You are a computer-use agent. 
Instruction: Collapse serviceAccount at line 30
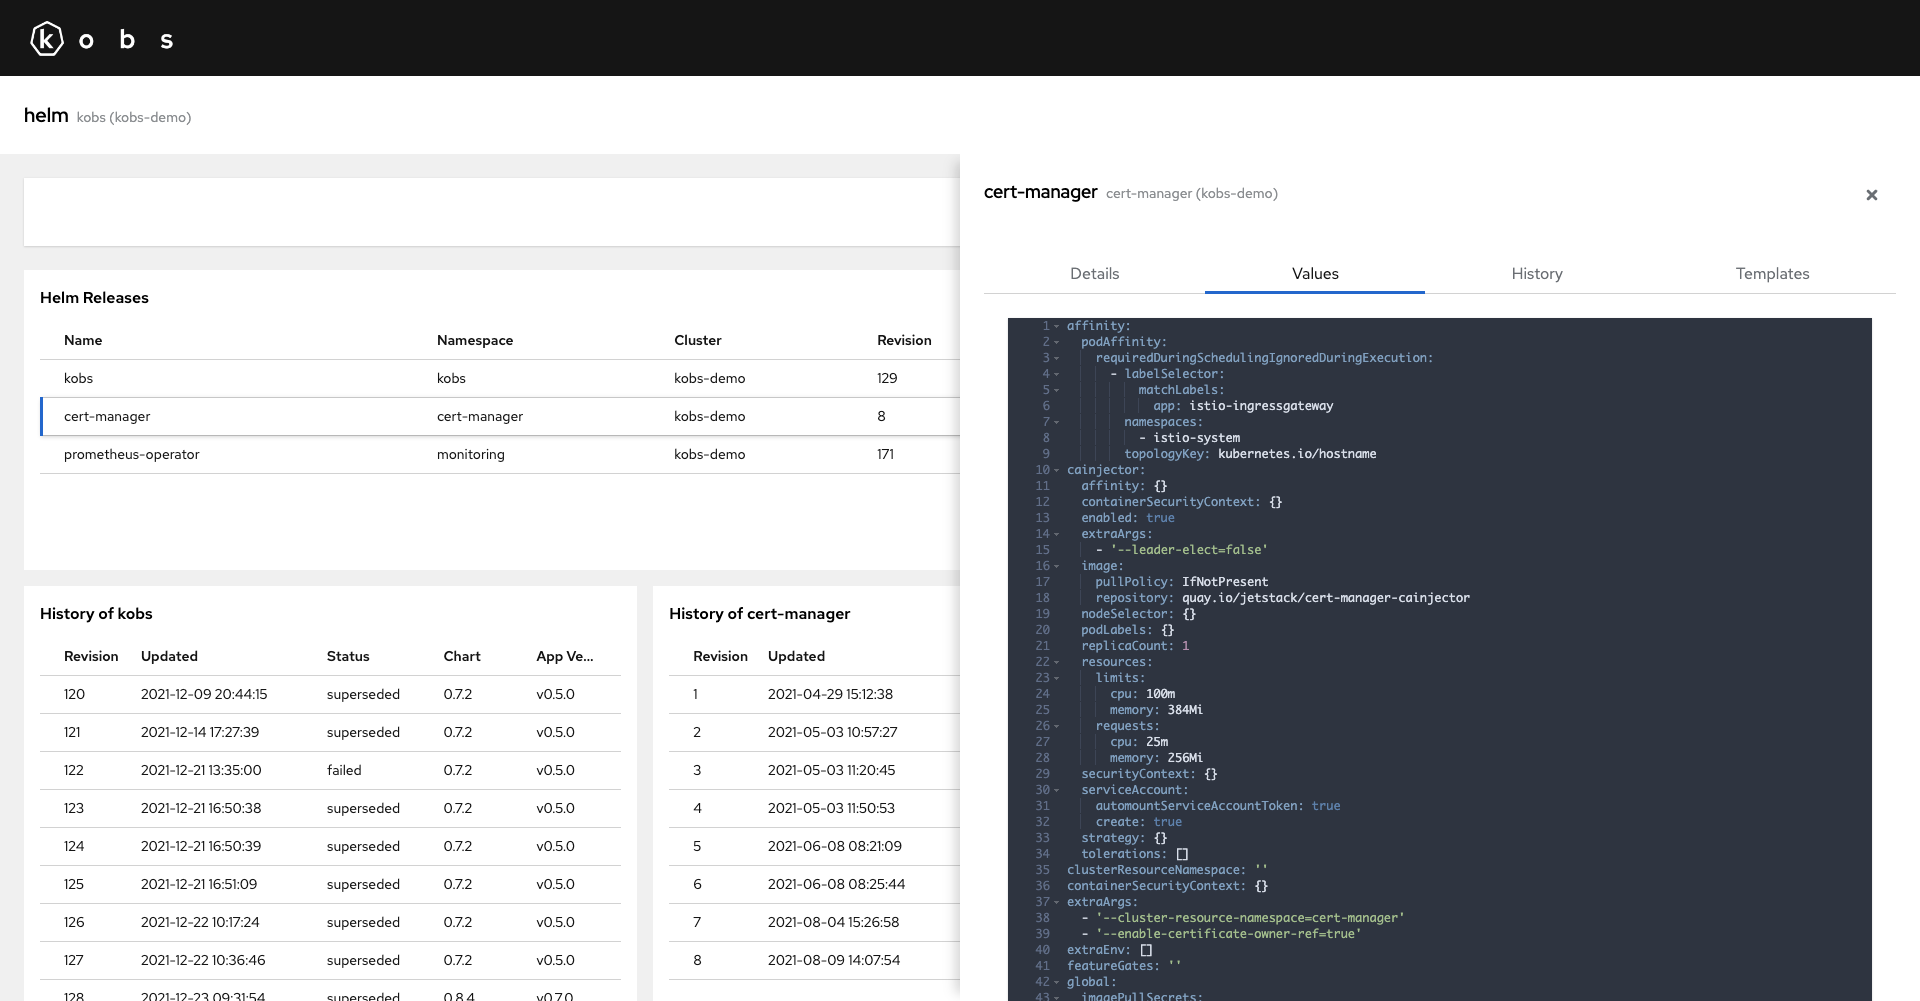click(x=1057, y=790)
